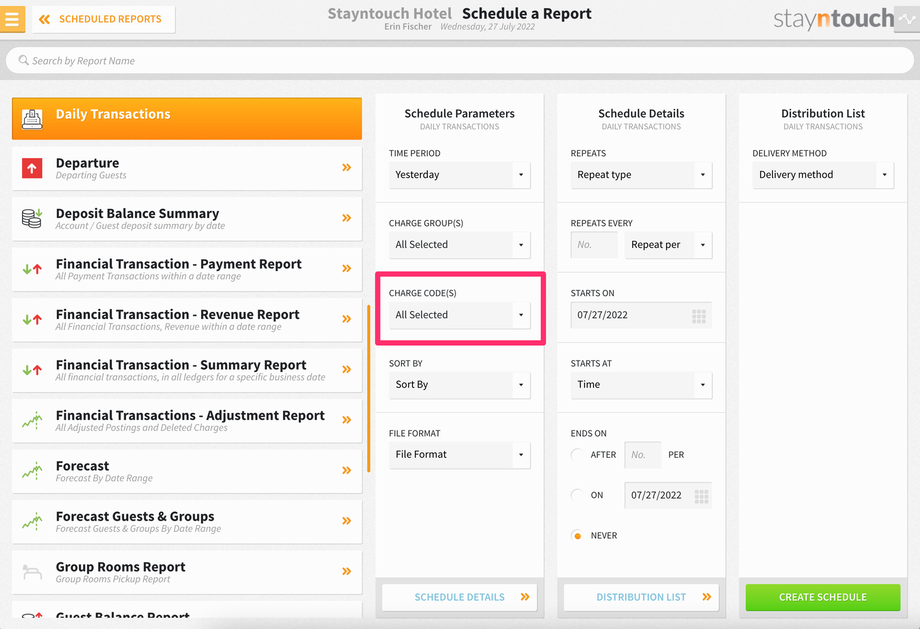Open the Repeat type dropdown

pos(641,175)
